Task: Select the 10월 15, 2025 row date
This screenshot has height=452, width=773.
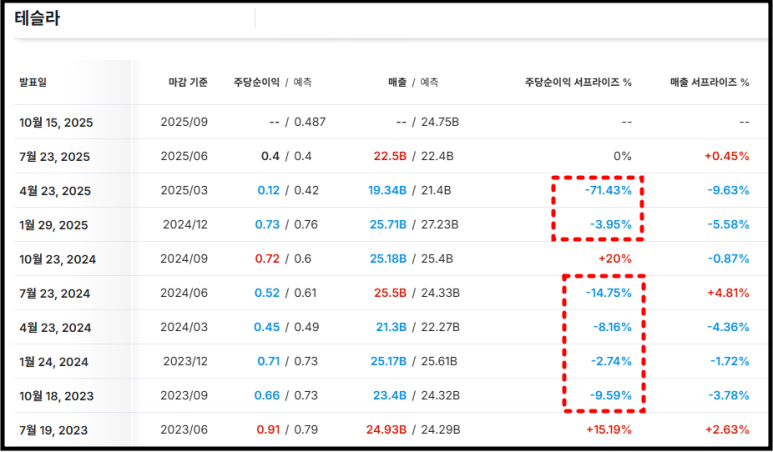Action: (x=56, y=123)
